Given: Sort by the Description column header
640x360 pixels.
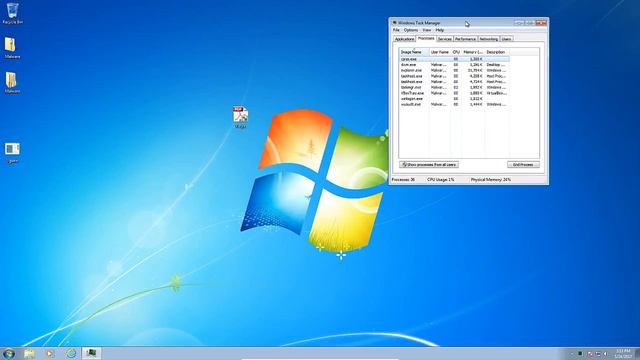Looking at the screenshot, I should pyautogui.click(x=497, y=52).
